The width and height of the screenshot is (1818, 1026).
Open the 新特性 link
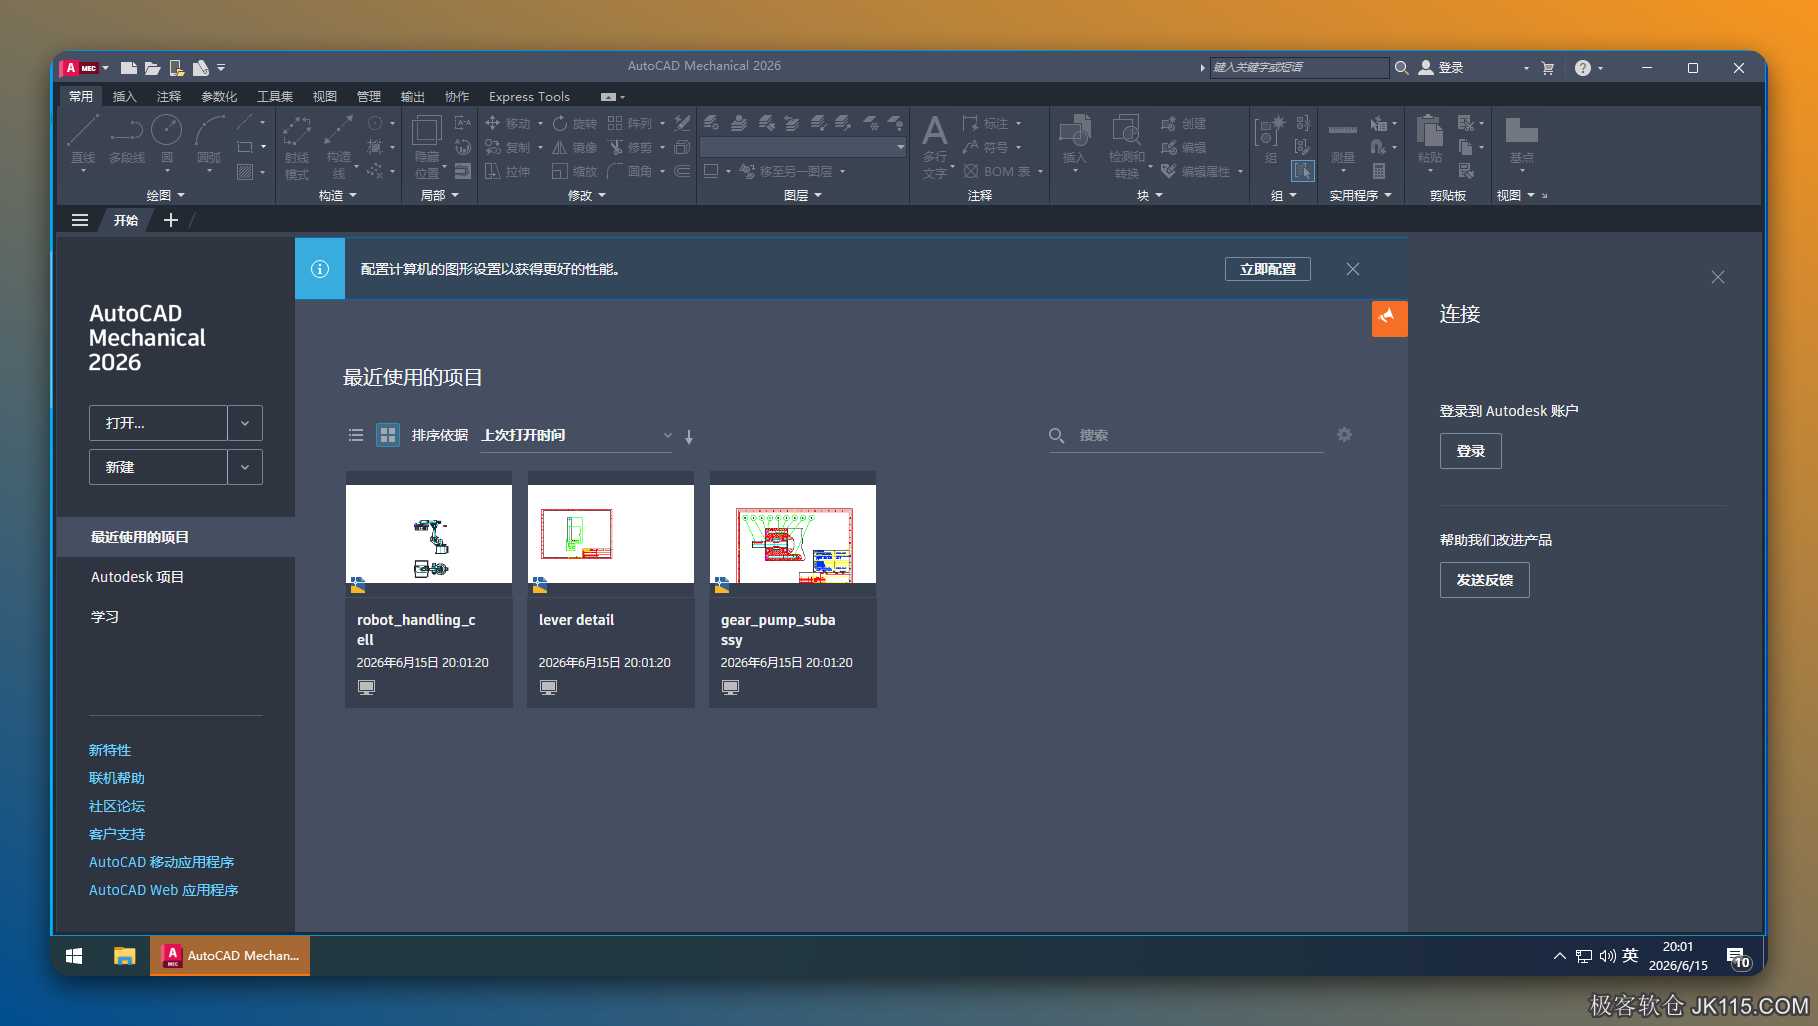click(110, 750)
